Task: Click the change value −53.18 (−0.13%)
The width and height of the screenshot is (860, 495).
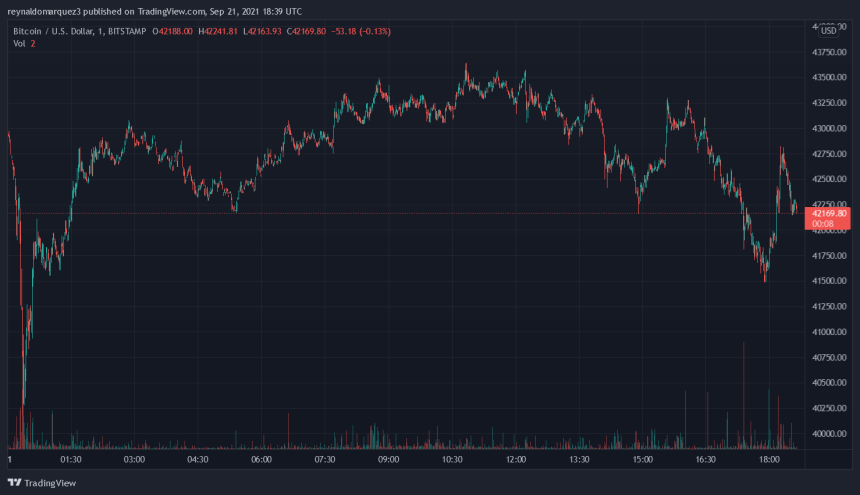Action: click(x=361, y=31)
